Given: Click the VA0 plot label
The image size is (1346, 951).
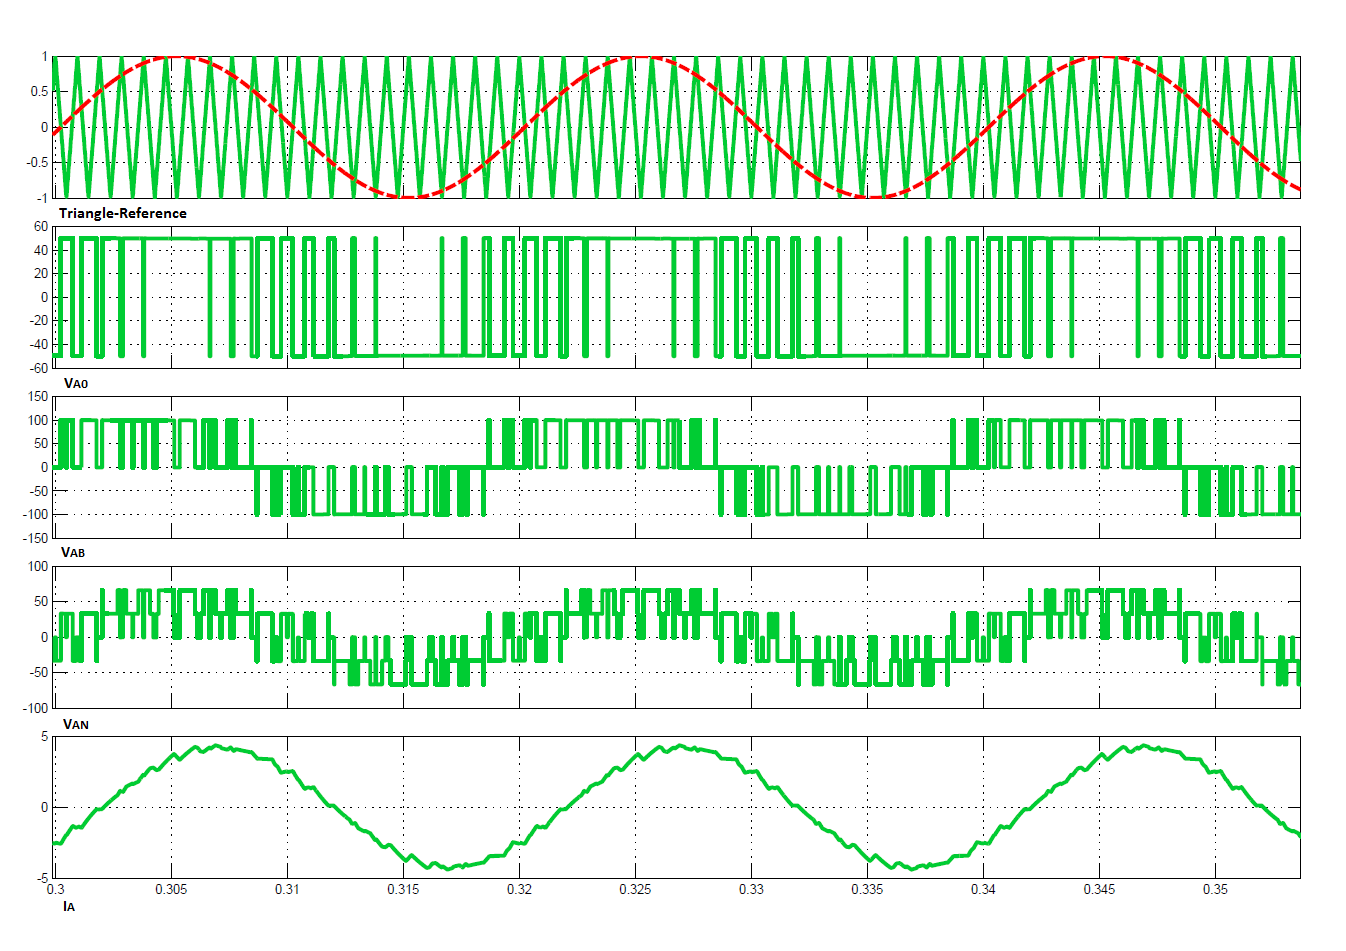Looking at the screenshot, I should point(76,383).
